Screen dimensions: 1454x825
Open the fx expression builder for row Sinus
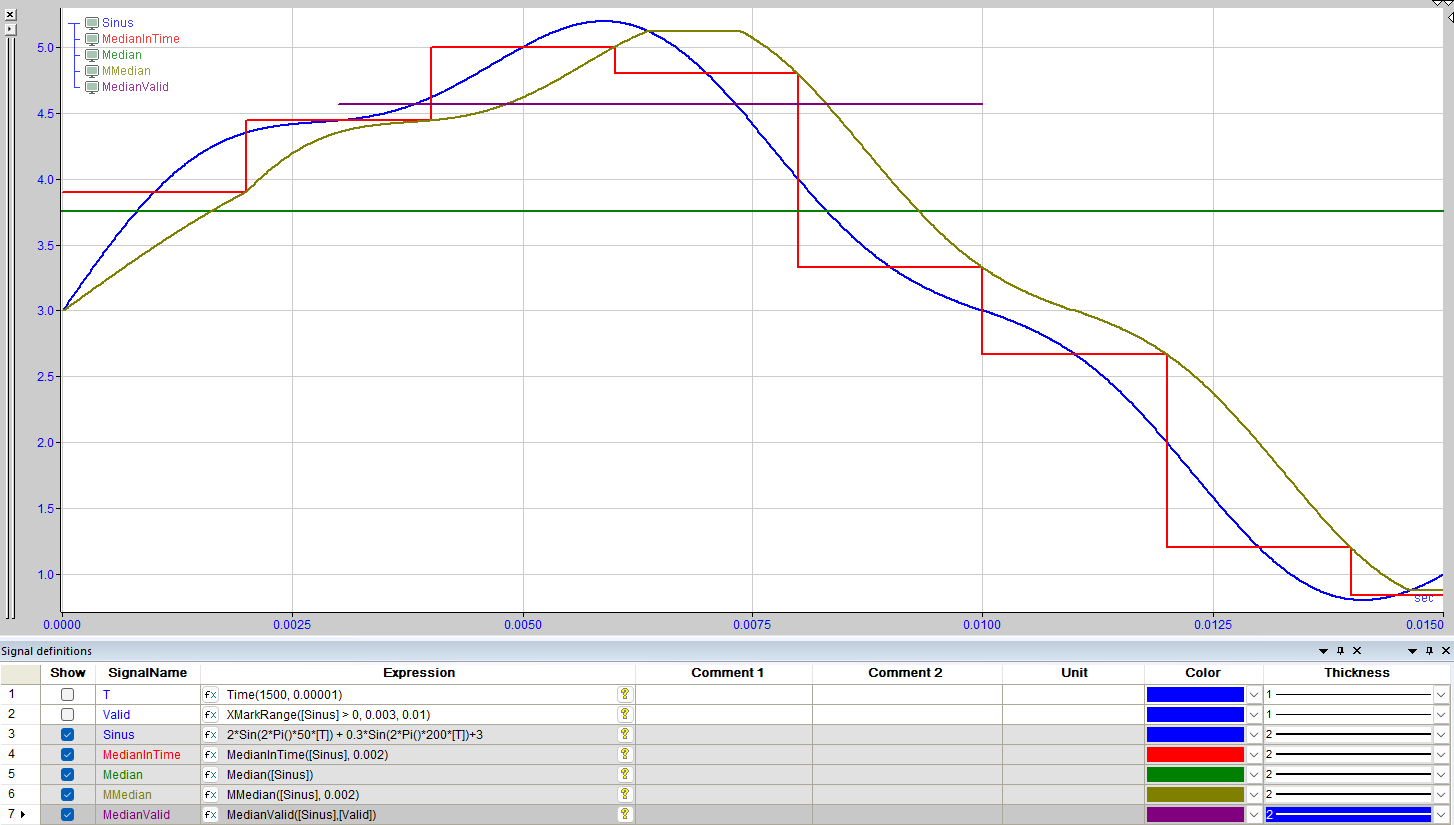coord(211,734)
